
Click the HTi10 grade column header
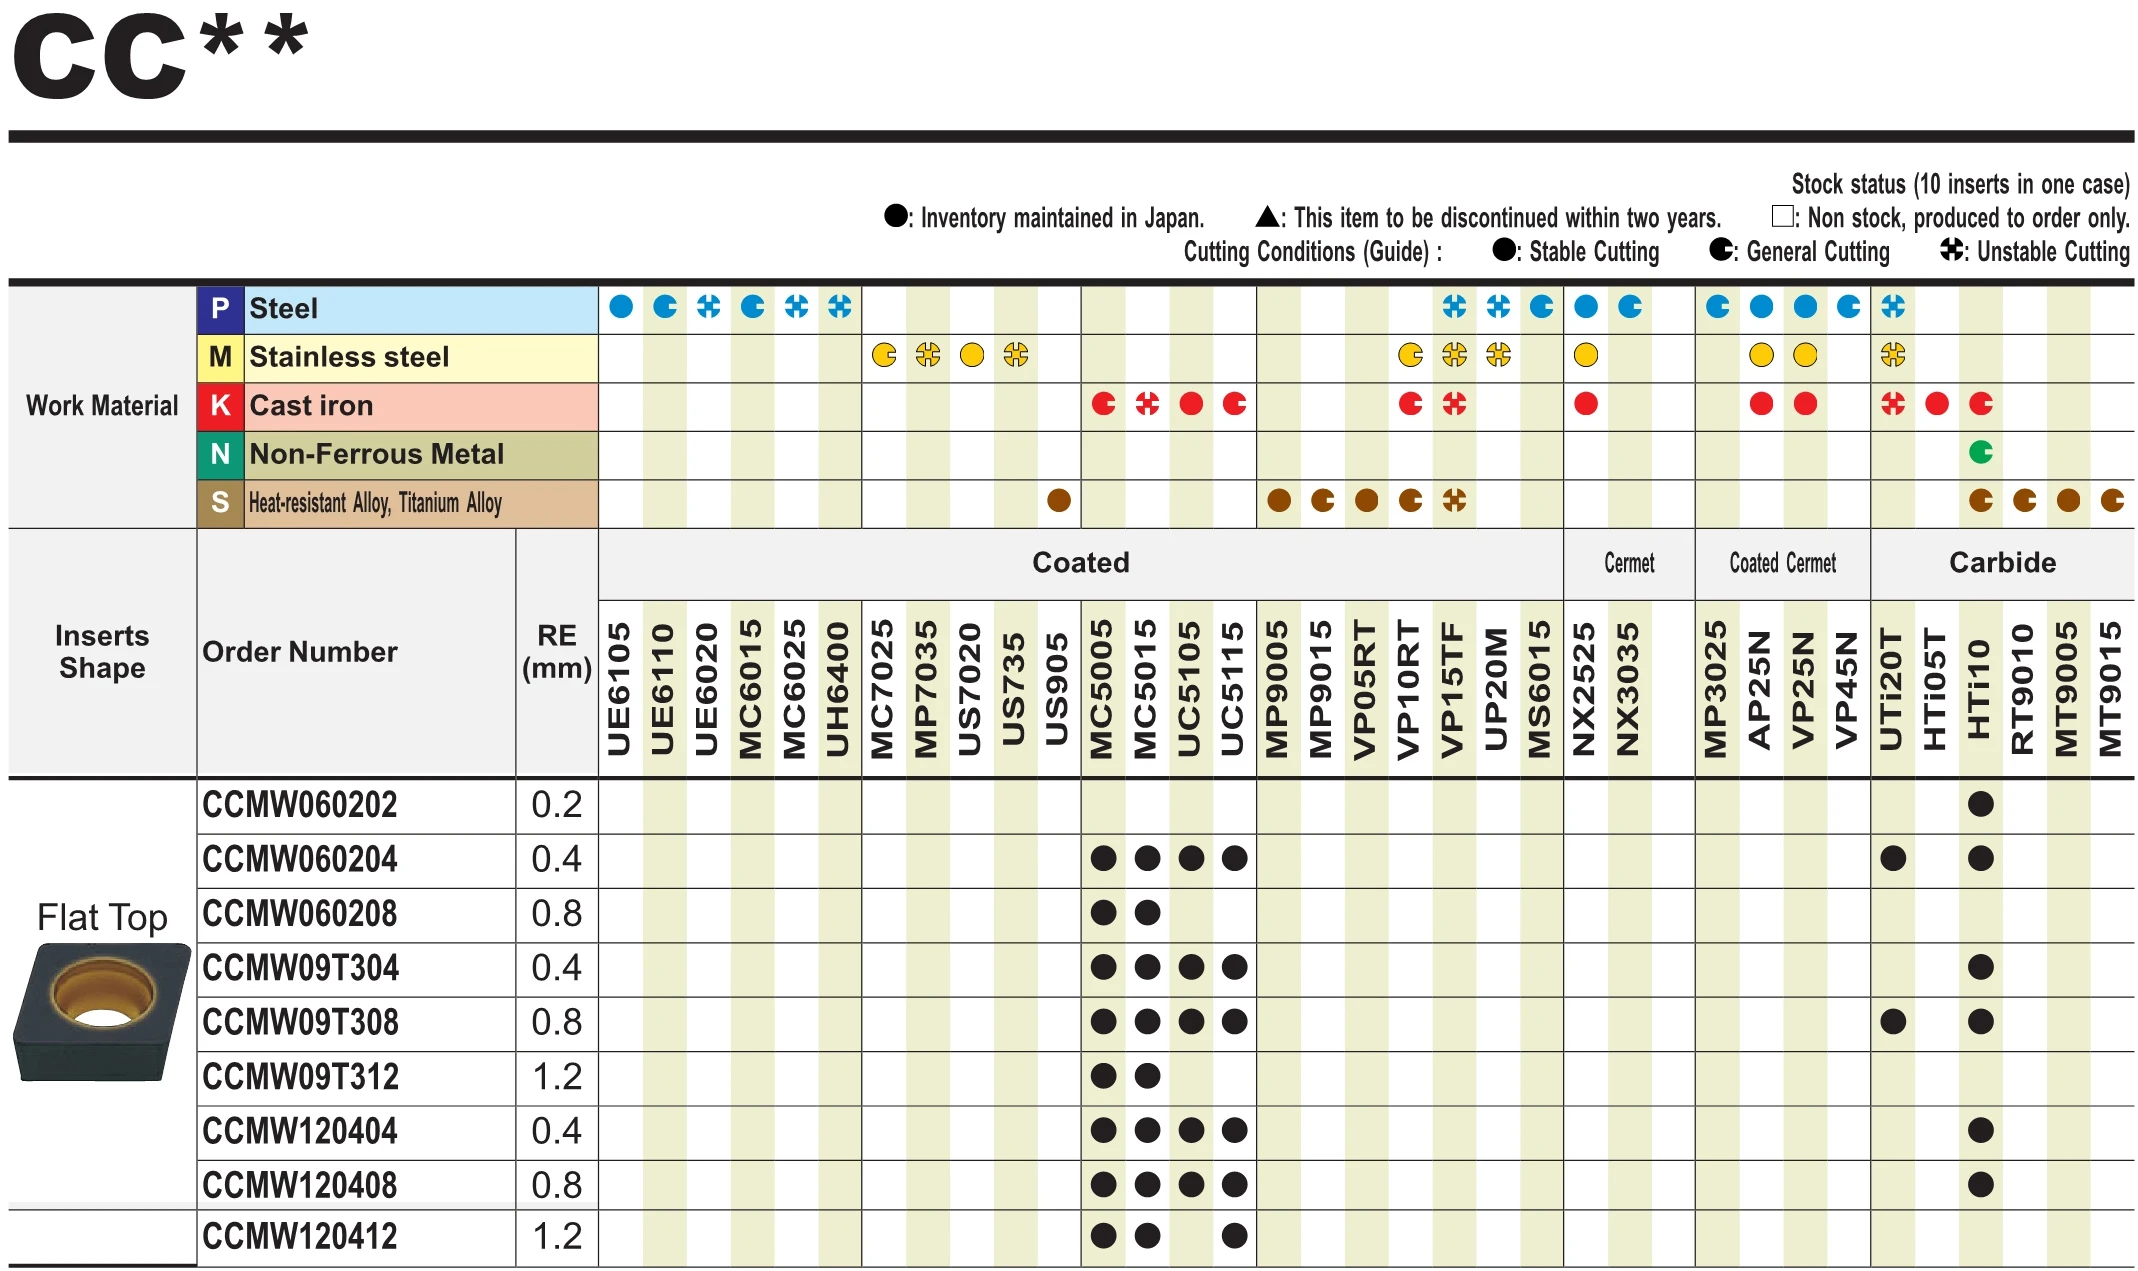point(1979,689)
